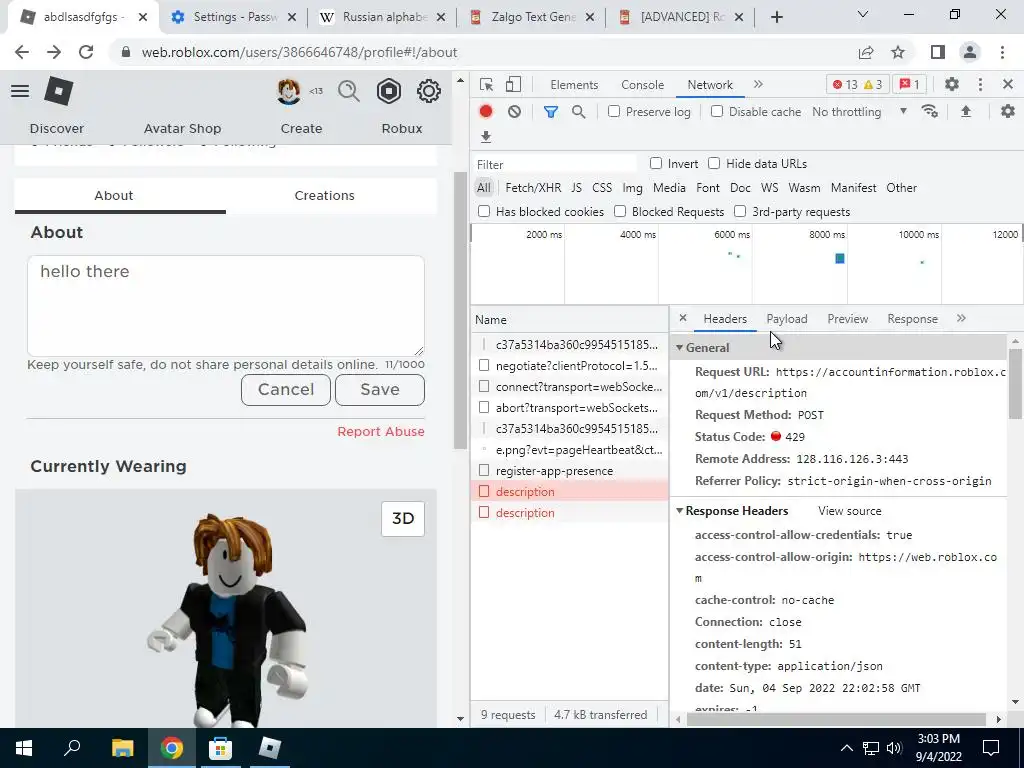Open Chrome profile avatar icon

970,52
